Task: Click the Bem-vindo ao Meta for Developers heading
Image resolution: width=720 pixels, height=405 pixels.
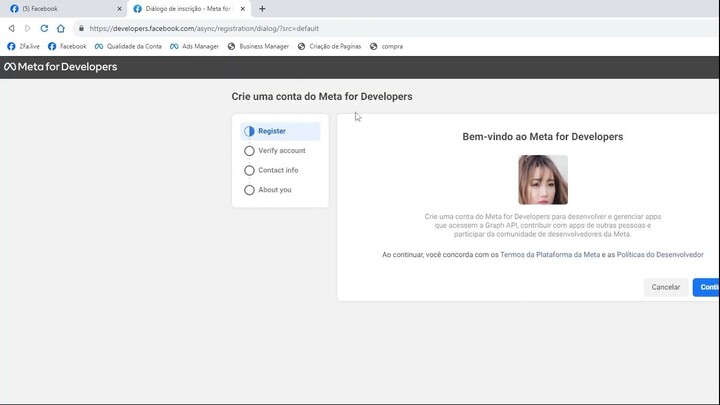Action: (542, 137)
